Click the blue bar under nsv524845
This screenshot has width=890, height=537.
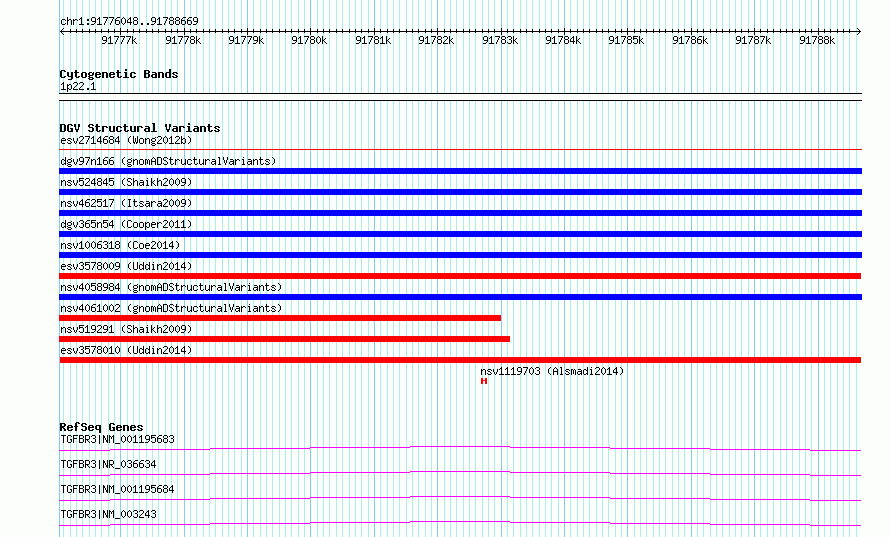(460, 192)
